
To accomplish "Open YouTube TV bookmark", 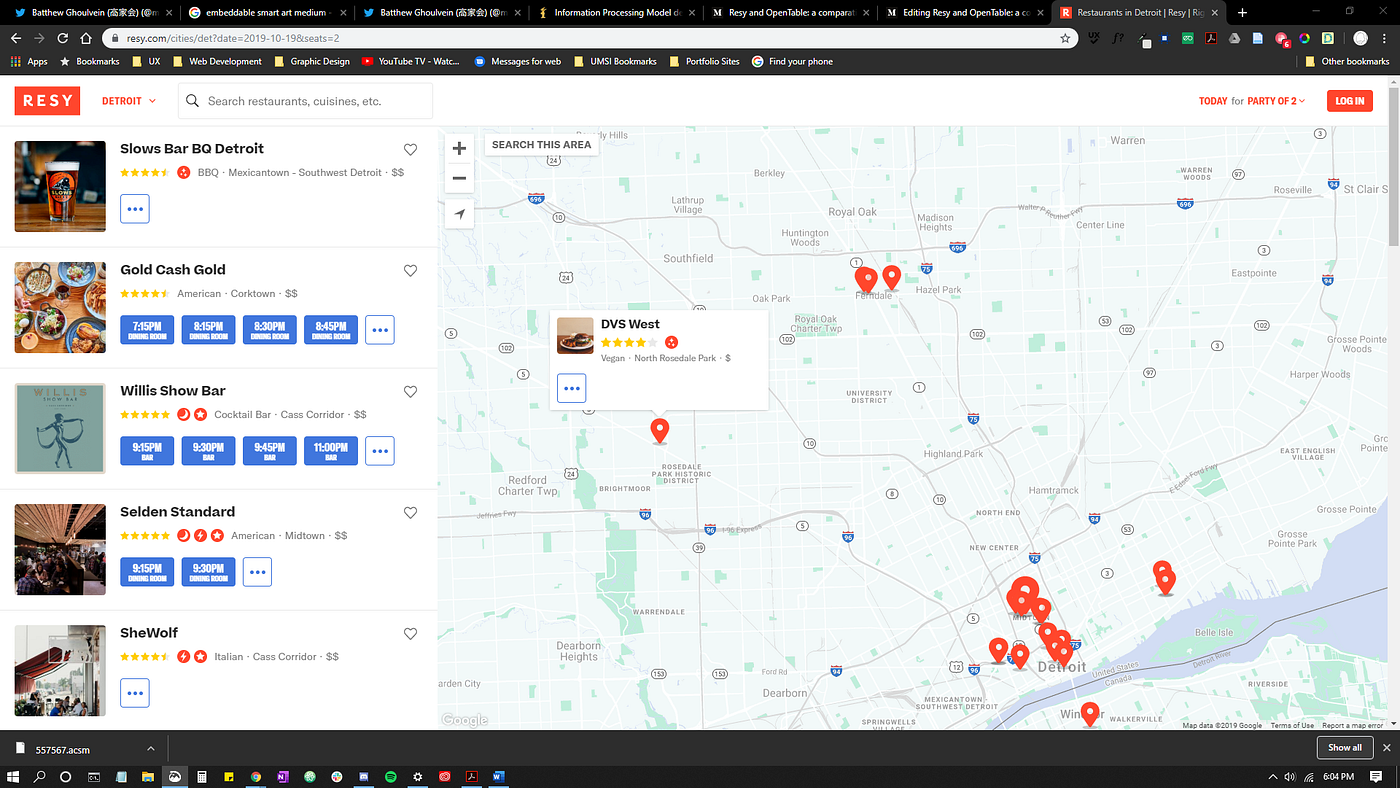I will 410,61.
